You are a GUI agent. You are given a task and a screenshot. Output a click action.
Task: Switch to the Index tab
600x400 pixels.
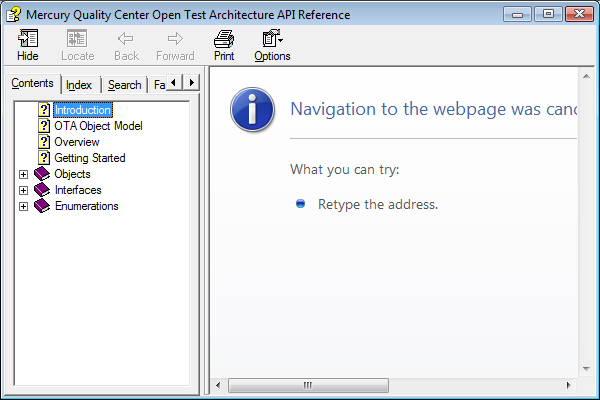[79, 85]
